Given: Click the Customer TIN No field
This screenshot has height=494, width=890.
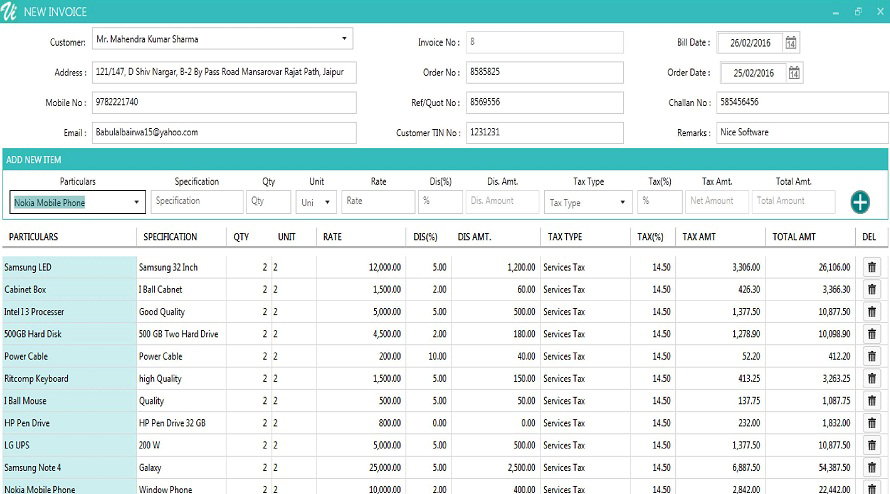Looking at the screenshot, I should [x=543, y=132].
